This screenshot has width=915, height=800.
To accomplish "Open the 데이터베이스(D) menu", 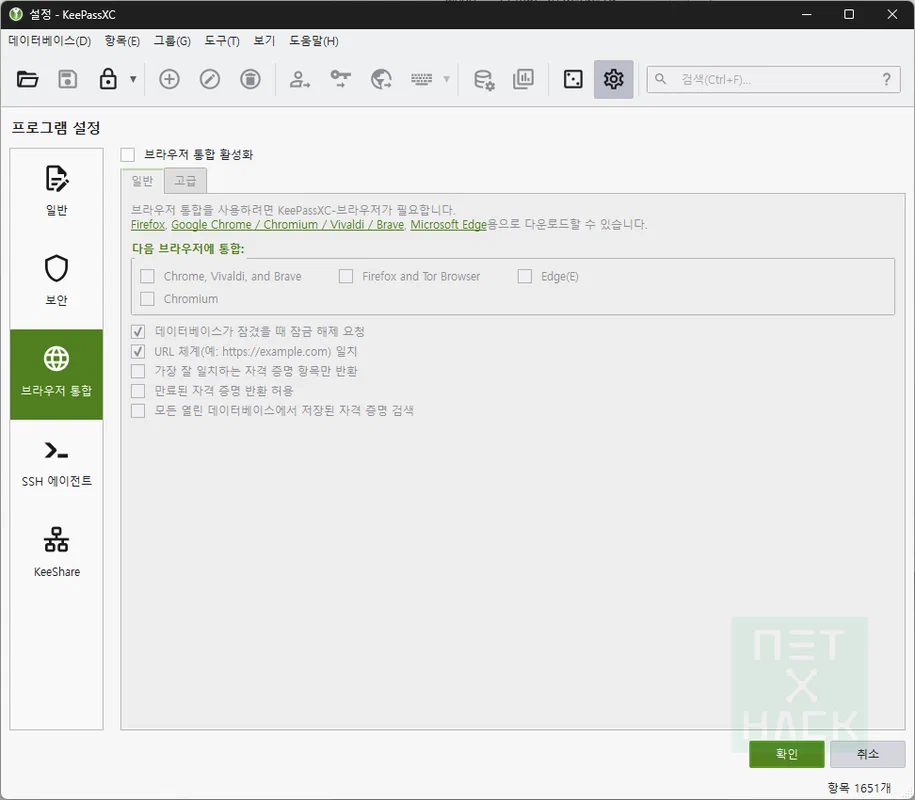I will coord(50,41).
